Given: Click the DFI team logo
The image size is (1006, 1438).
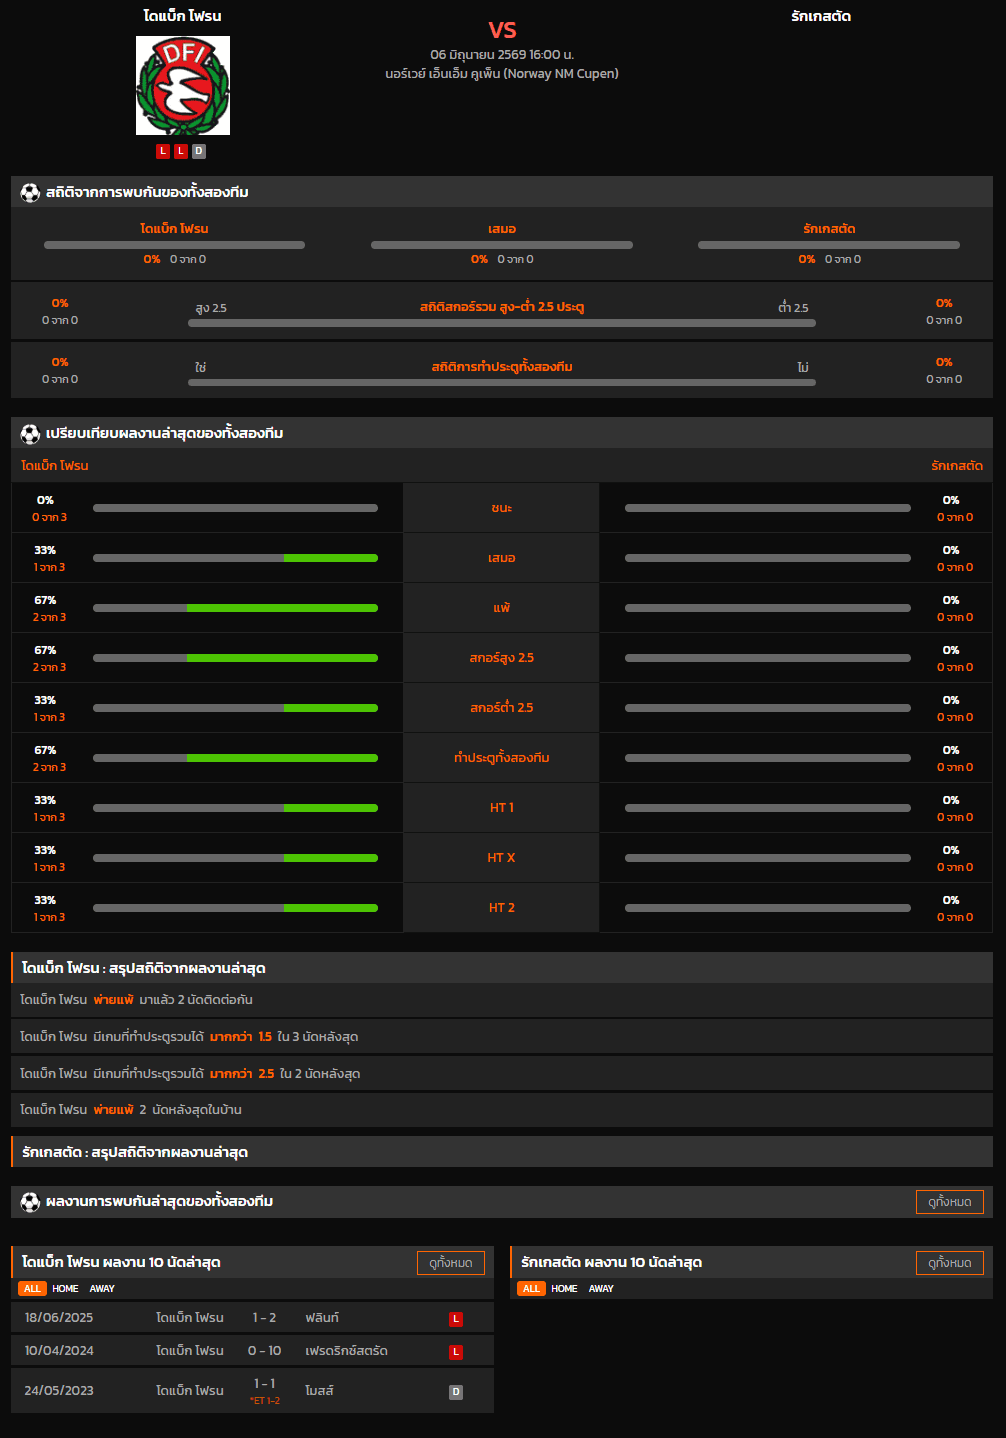Looking at the screenshot, I should [183, 85].
